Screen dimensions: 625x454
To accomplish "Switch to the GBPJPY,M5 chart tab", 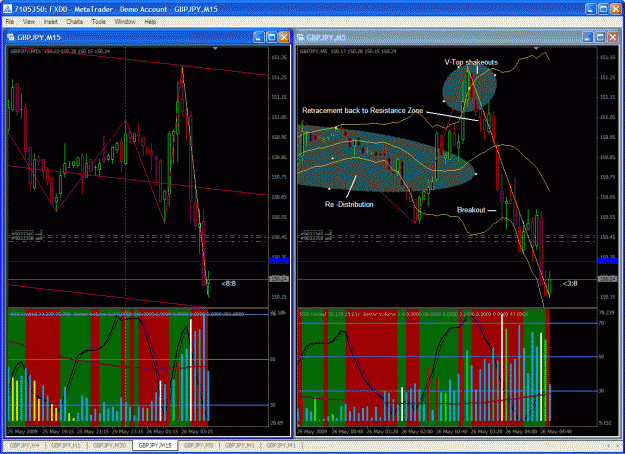I will pos(198,445).
